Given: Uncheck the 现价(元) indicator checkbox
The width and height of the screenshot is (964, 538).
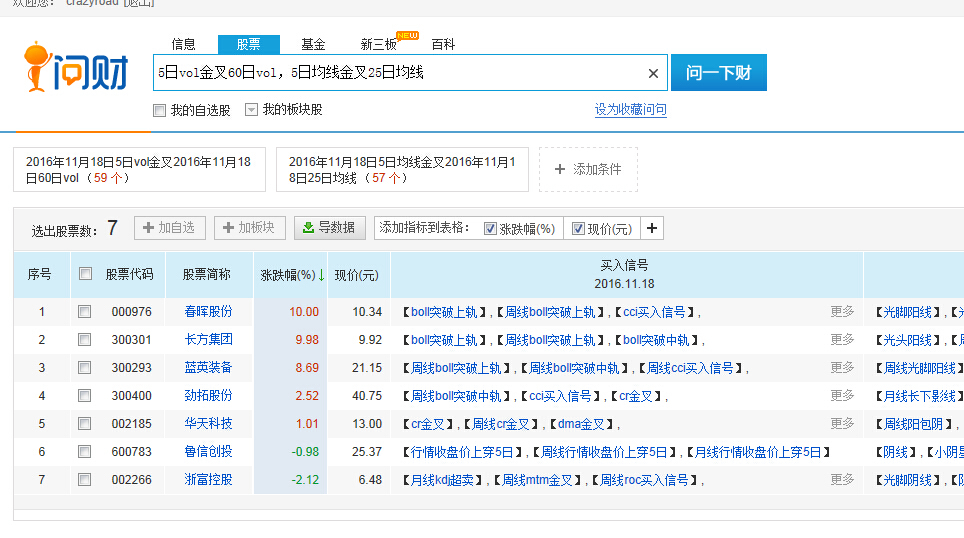Looking at the screenshot, I should [x=578, y=229].
